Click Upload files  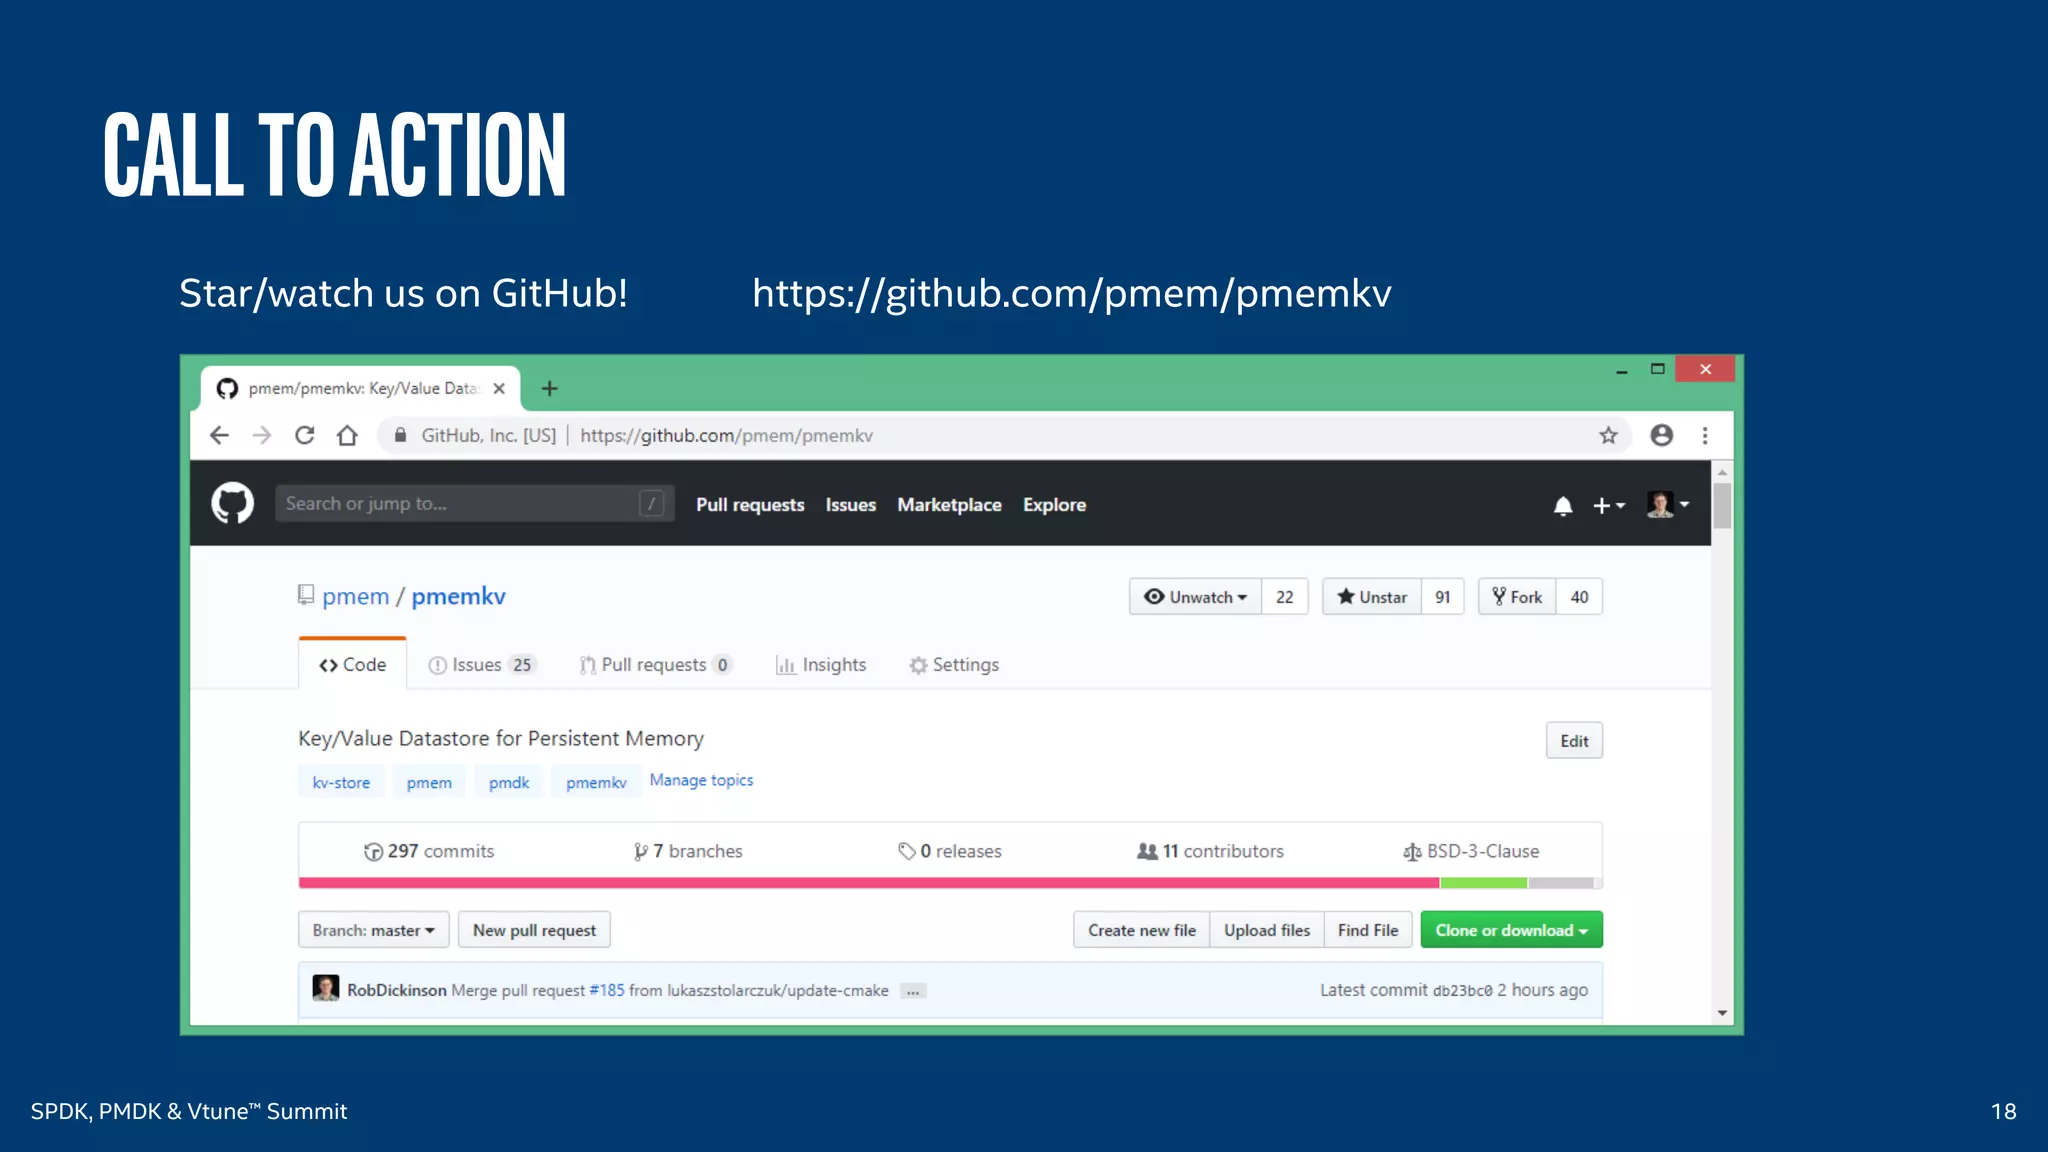(x=1267, y=930)
